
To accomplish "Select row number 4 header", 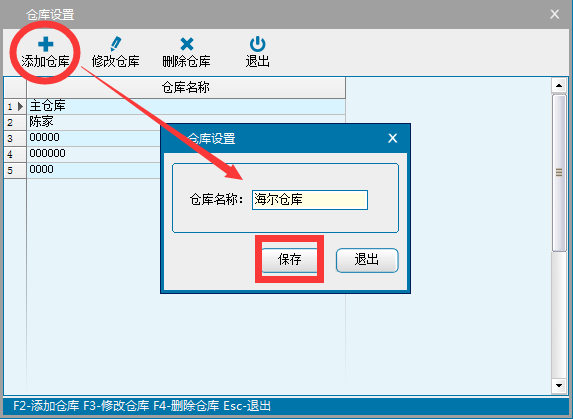I will point(15,154).
